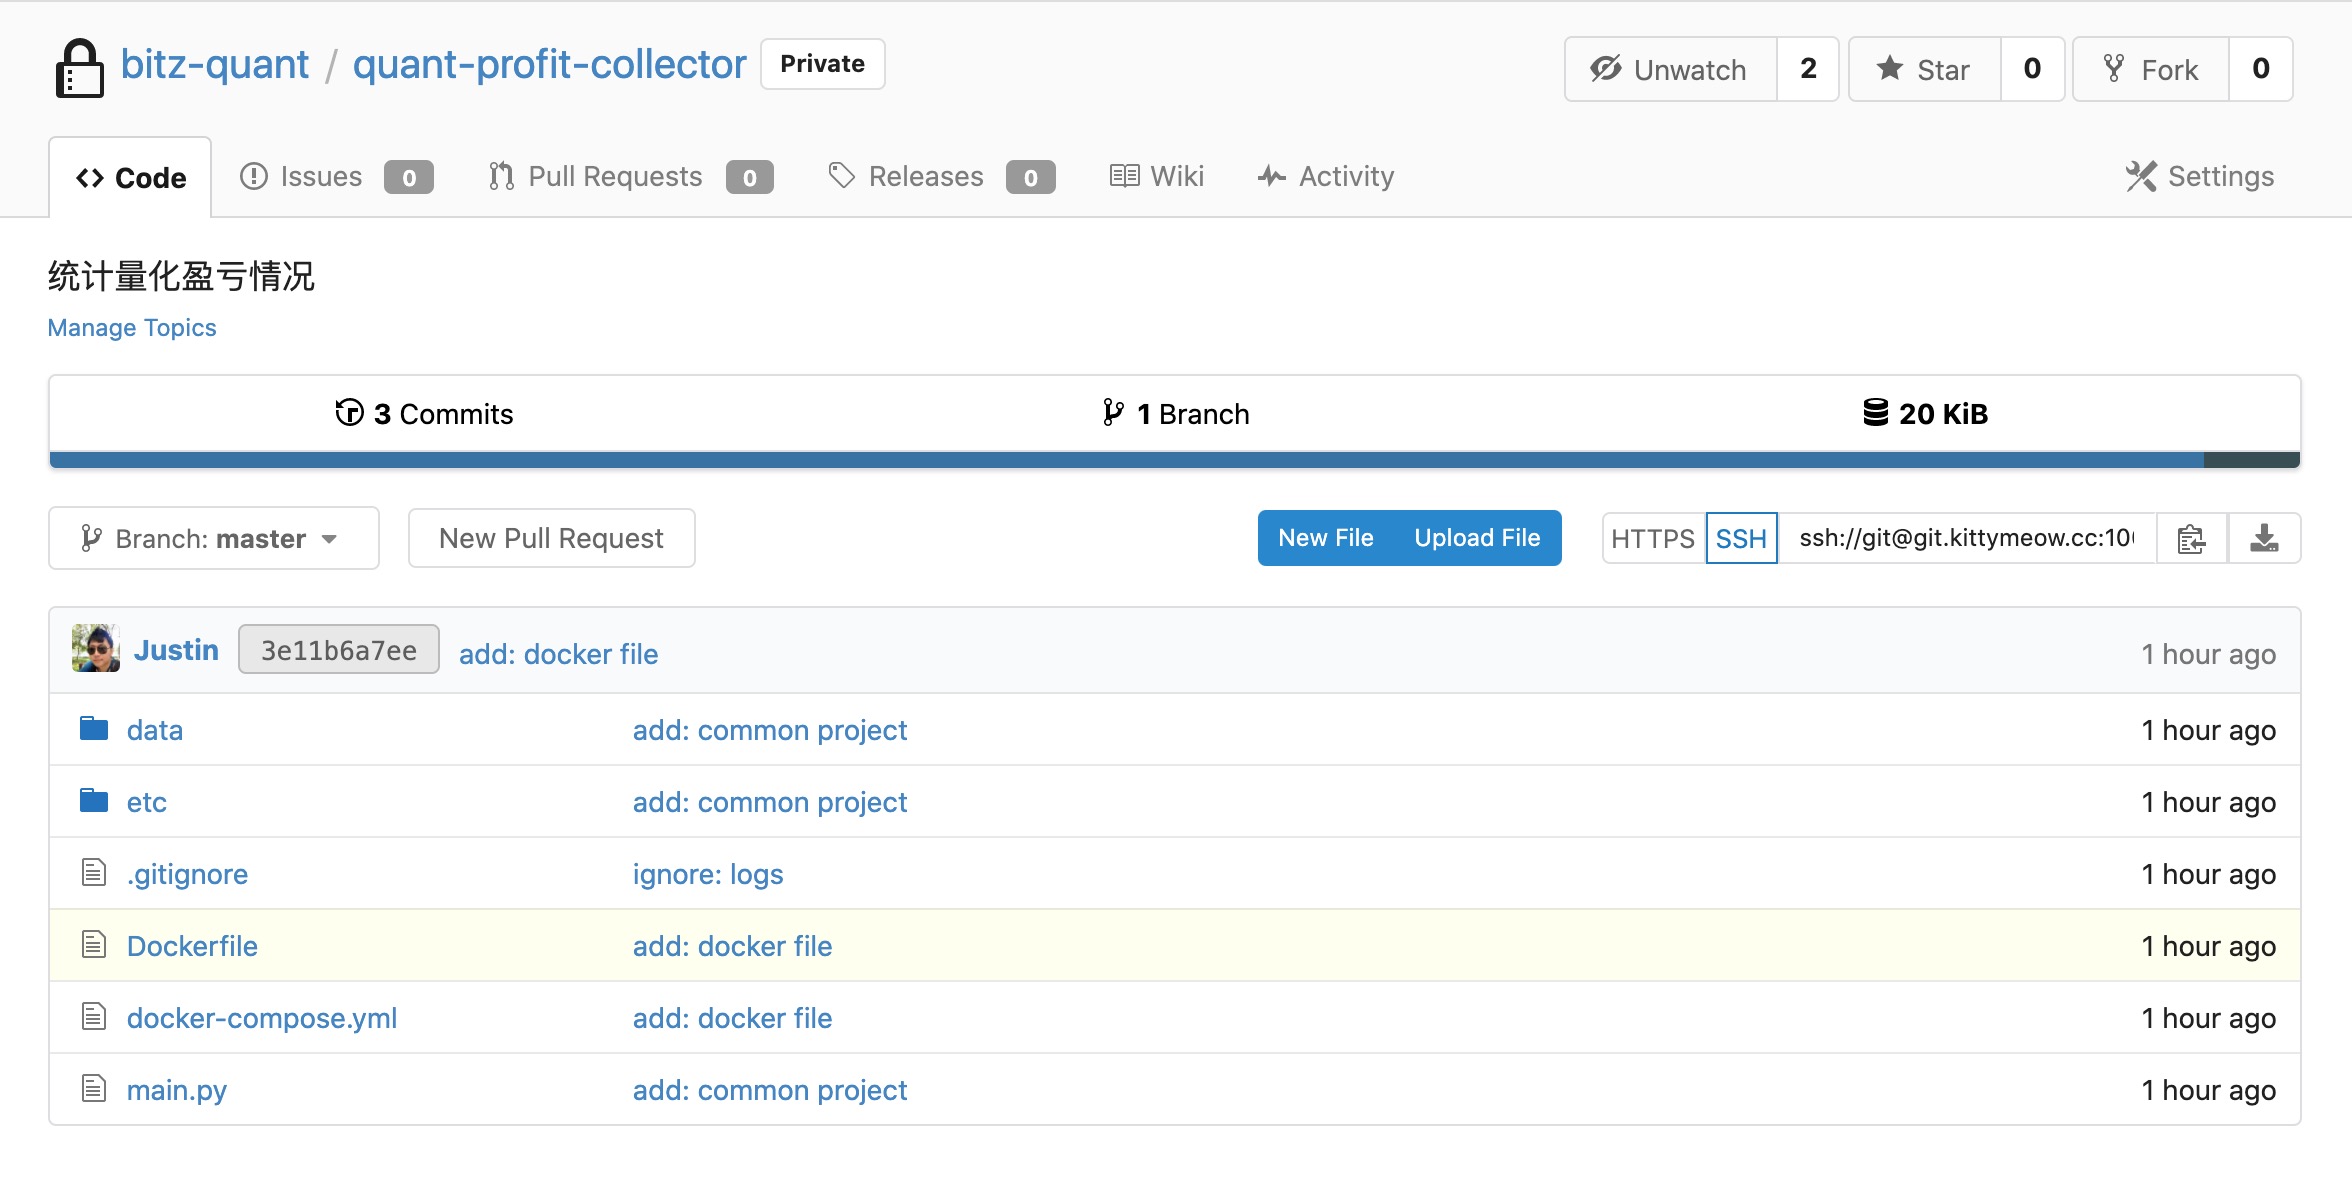Click the blue language statistics bar
Screen dimensions: 2352x1178
pyautogui.click(x=1125, y=460)
